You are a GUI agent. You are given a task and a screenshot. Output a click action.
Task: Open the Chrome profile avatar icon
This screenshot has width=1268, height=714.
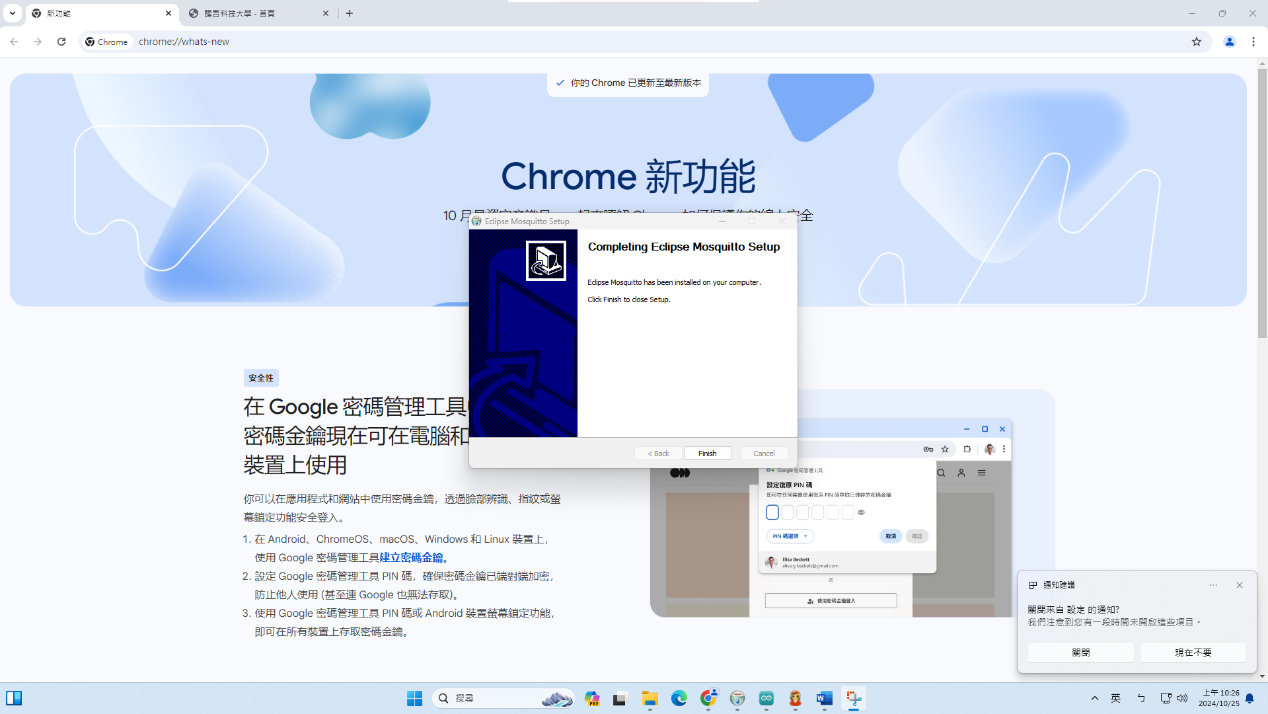coord(1229,42)
